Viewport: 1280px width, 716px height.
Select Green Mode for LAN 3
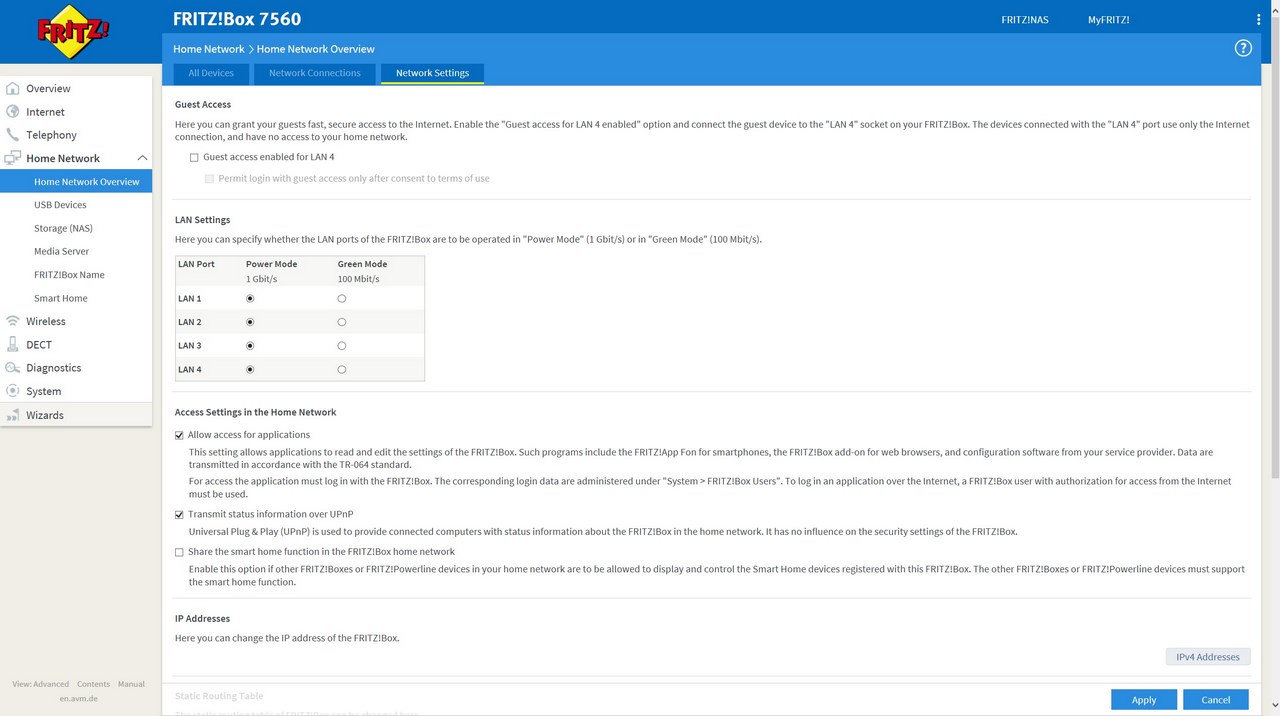(342, 346)
